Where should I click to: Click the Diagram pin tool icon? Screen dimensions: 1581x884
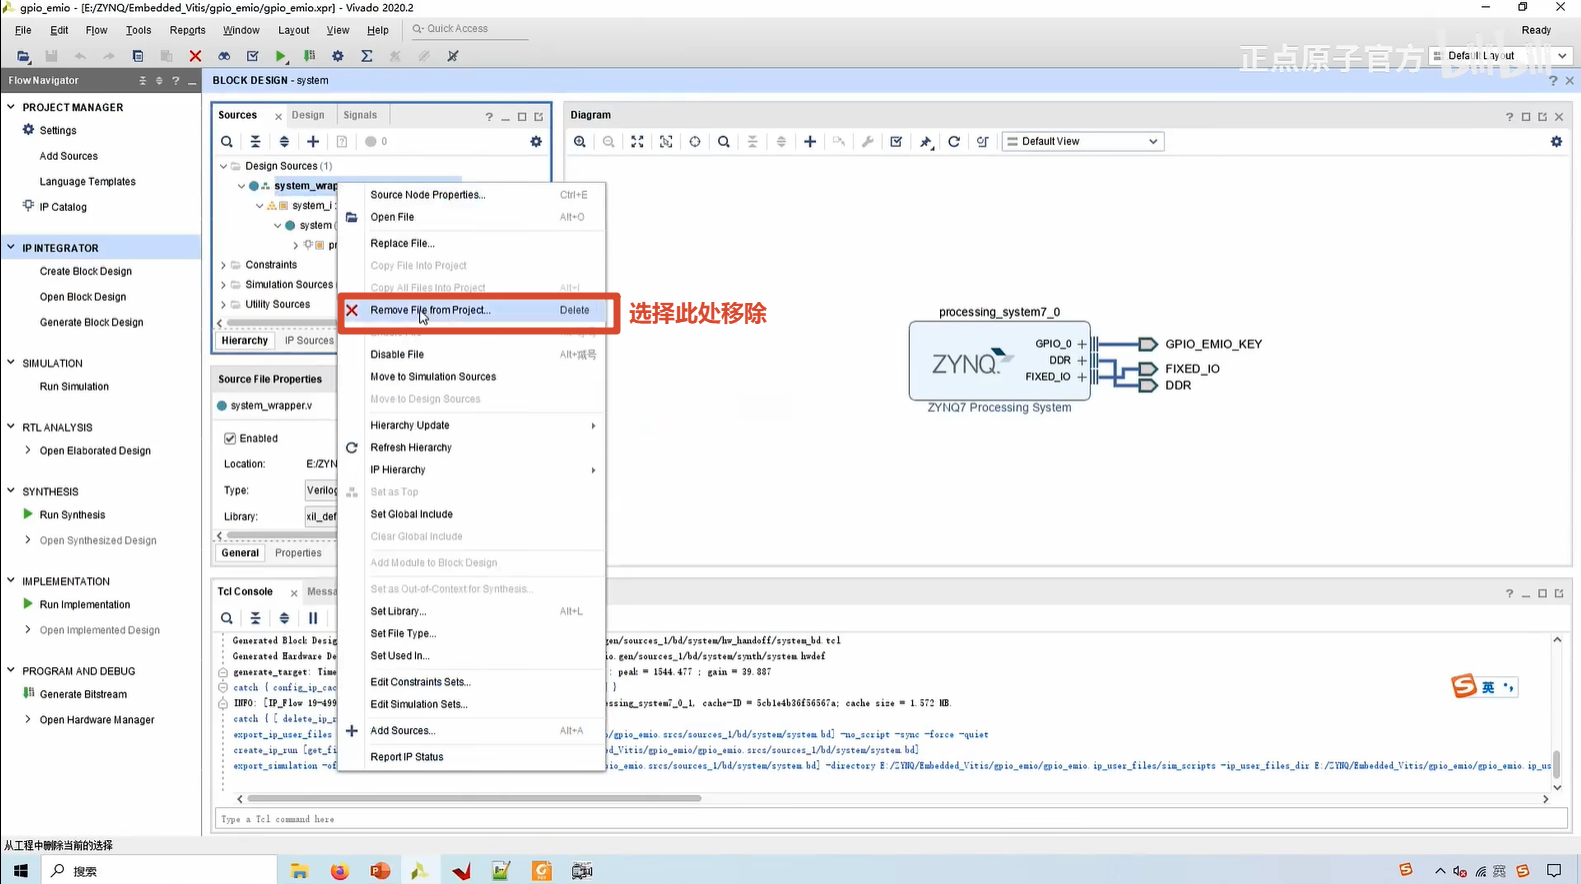tap(926, 142)
